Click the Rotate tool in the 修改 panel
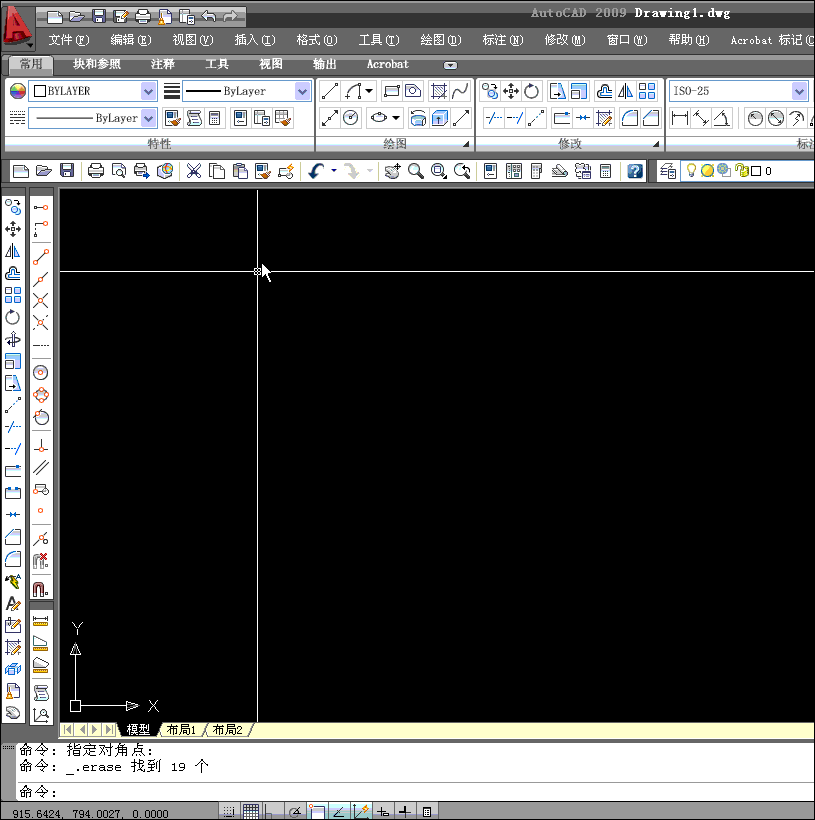This screenshot has width=815, height=820. point(531,91)
